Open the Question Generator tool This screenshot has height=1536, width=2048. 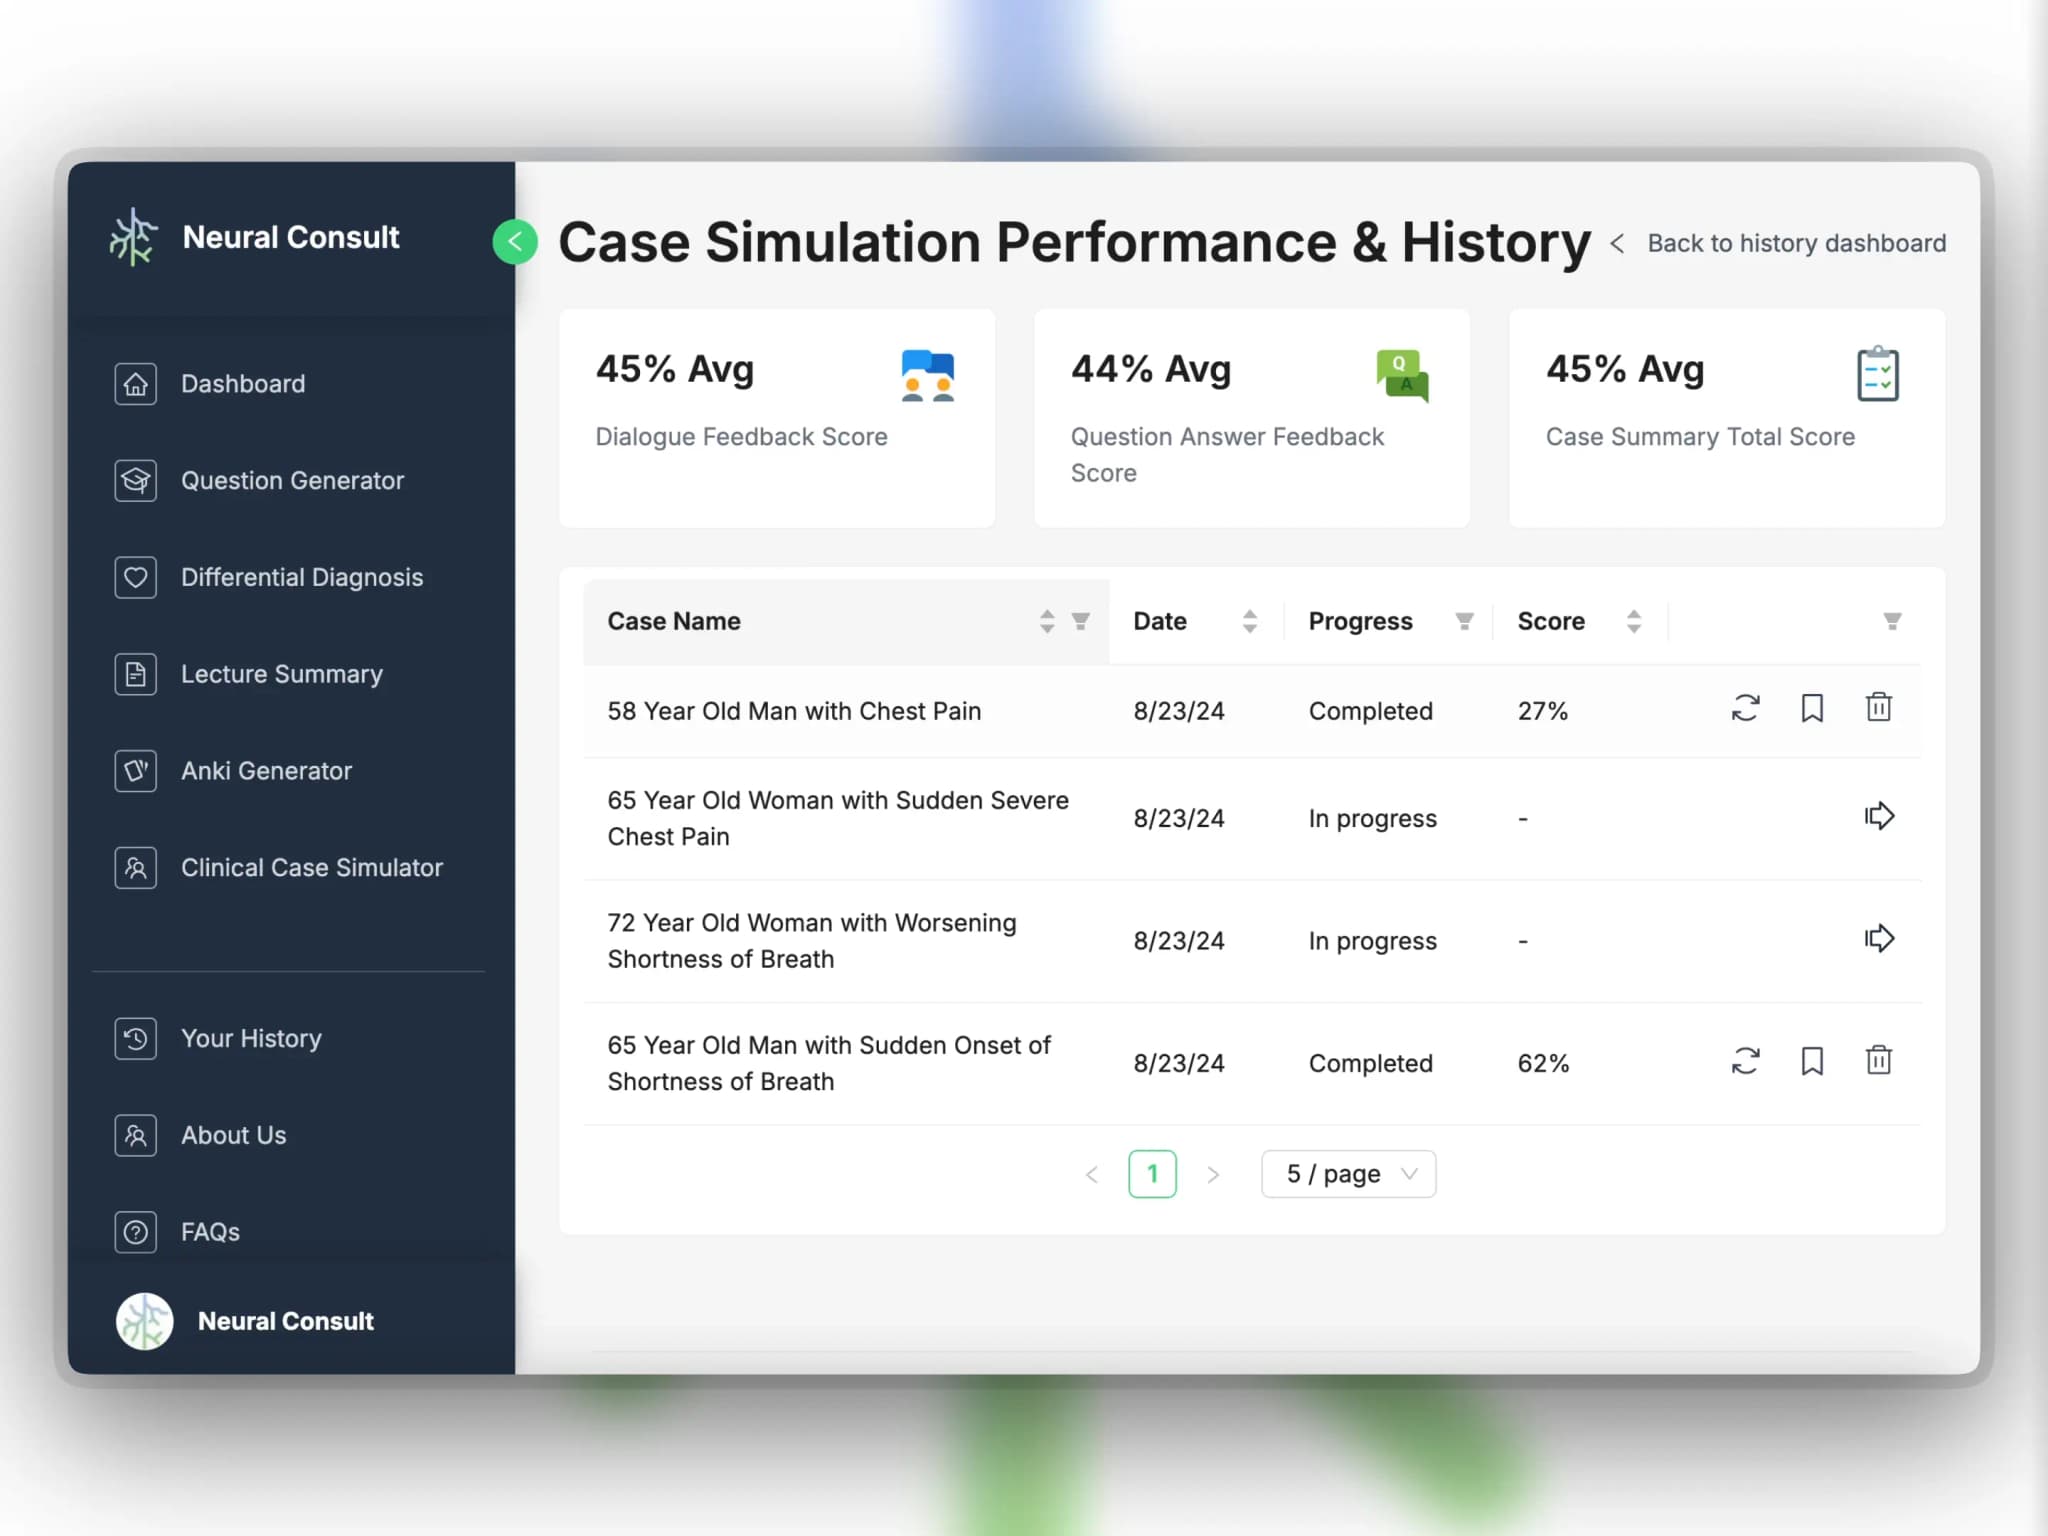(292, 479)
